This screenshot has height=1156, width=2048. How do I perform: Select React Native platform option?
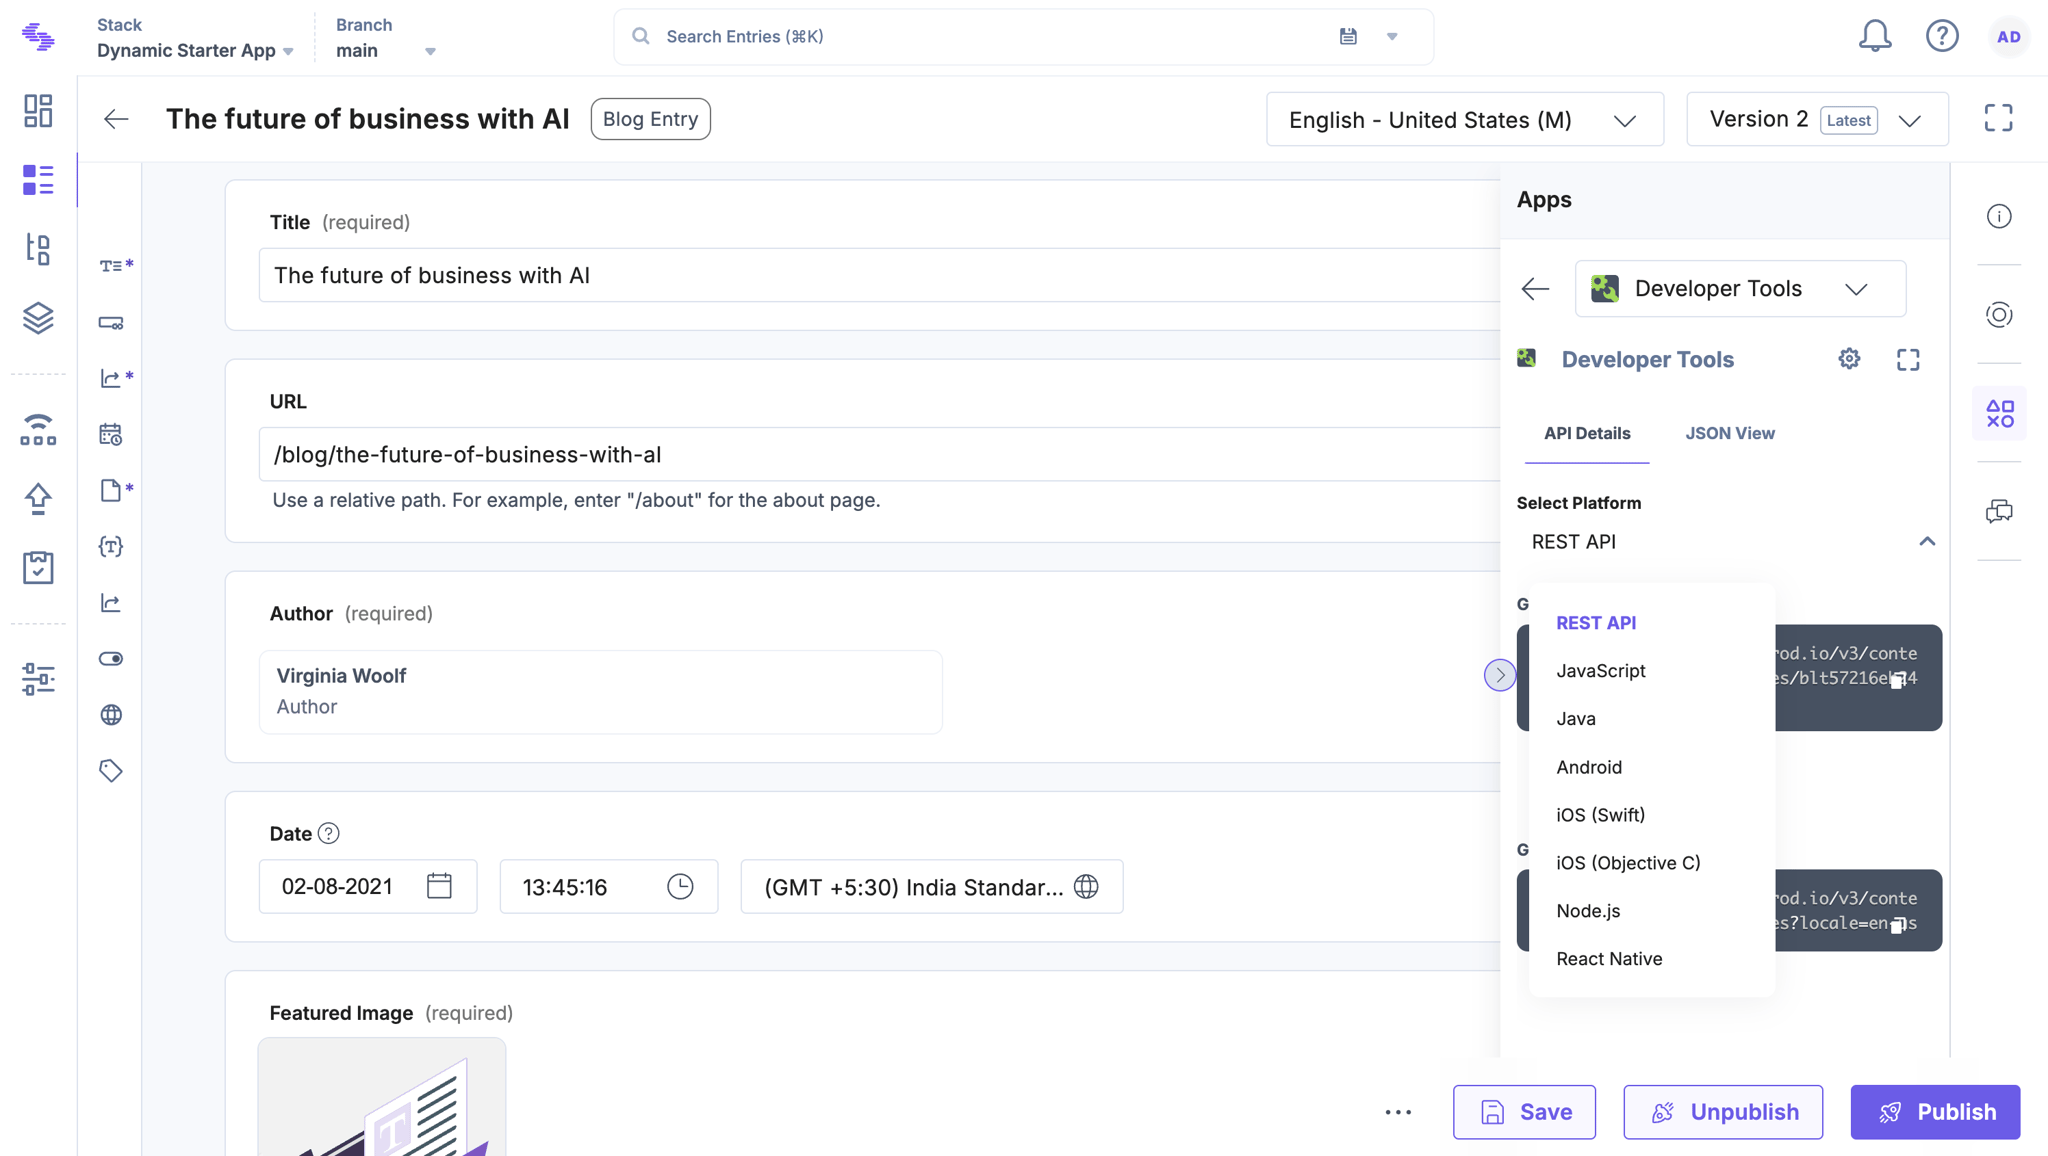click(1609, 958)
